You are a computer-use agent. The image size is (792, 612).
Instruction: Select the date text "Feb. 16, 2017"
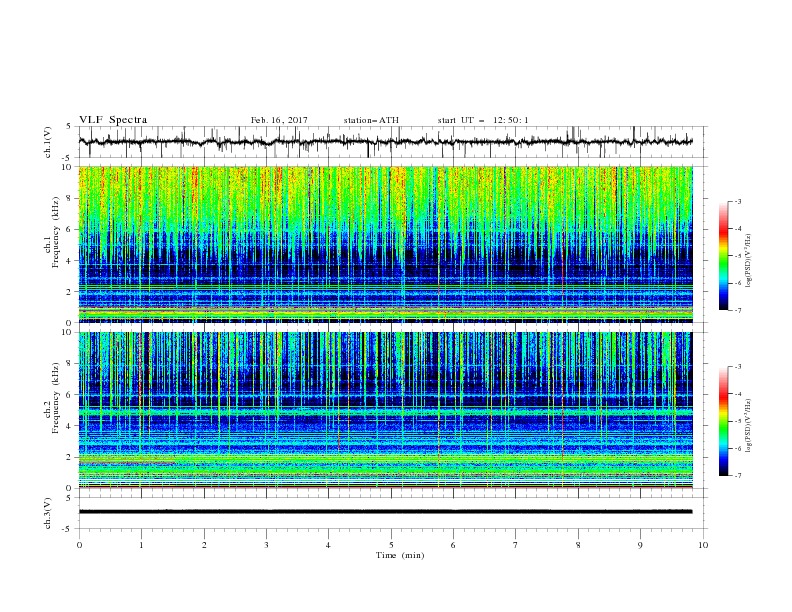(x=279, y=120)
